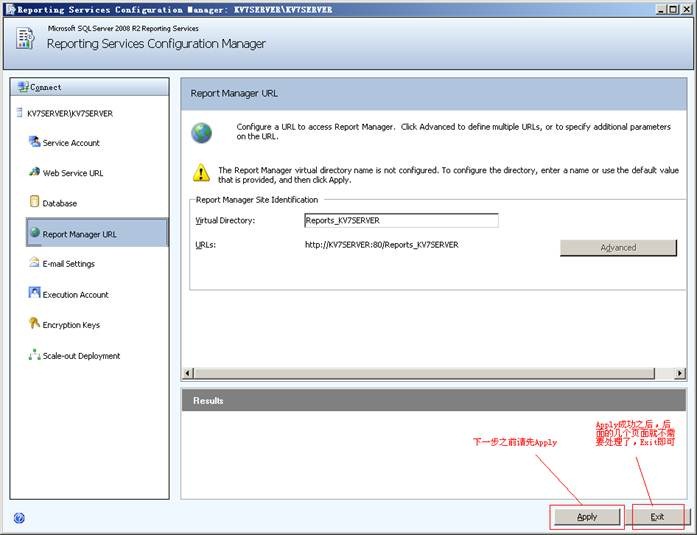Open the Scale-out Deployment page

81,355
